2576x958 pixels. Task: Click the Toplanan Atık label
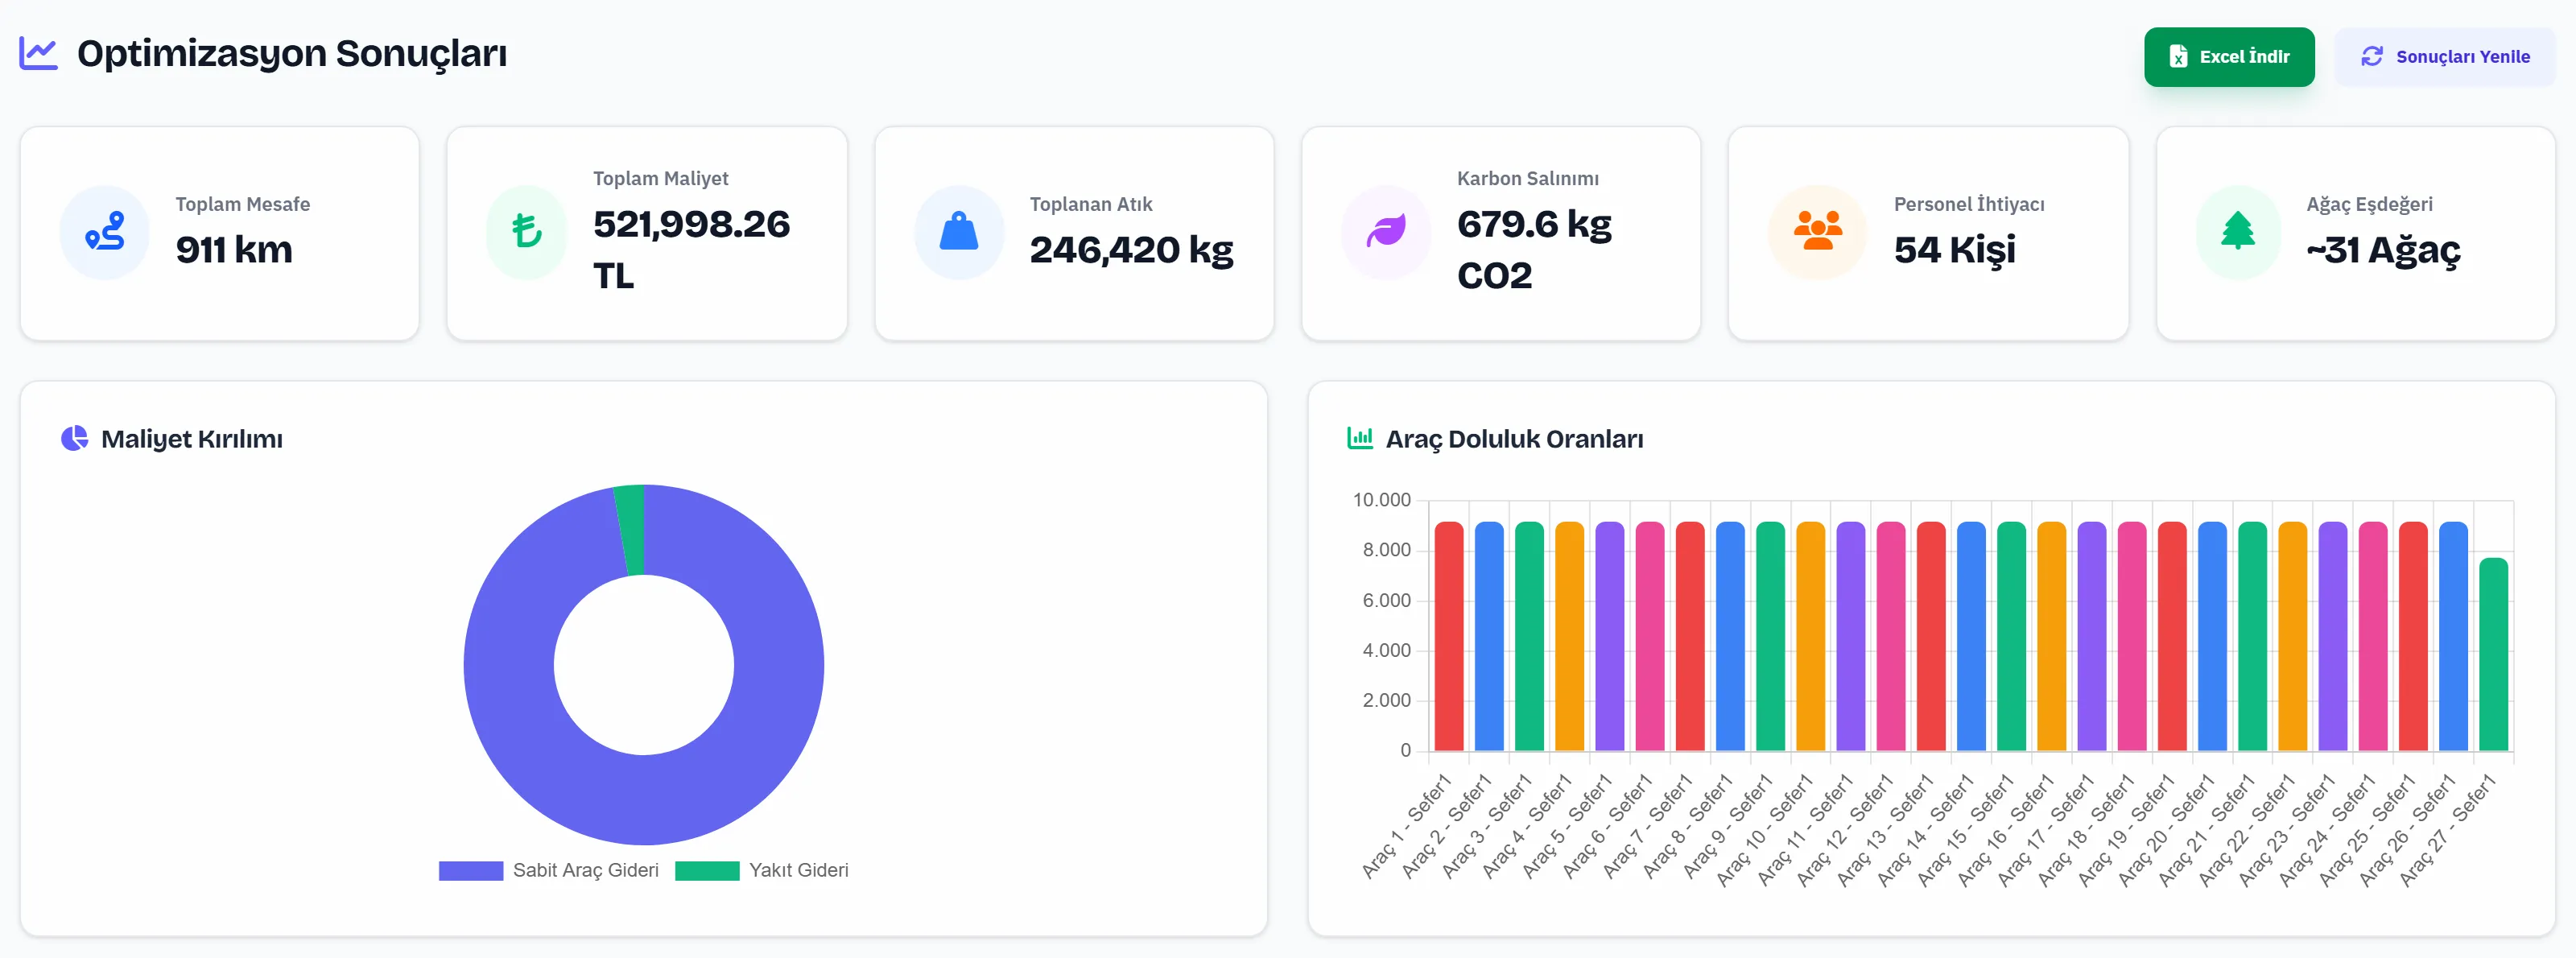click(x=1090, y=204)
